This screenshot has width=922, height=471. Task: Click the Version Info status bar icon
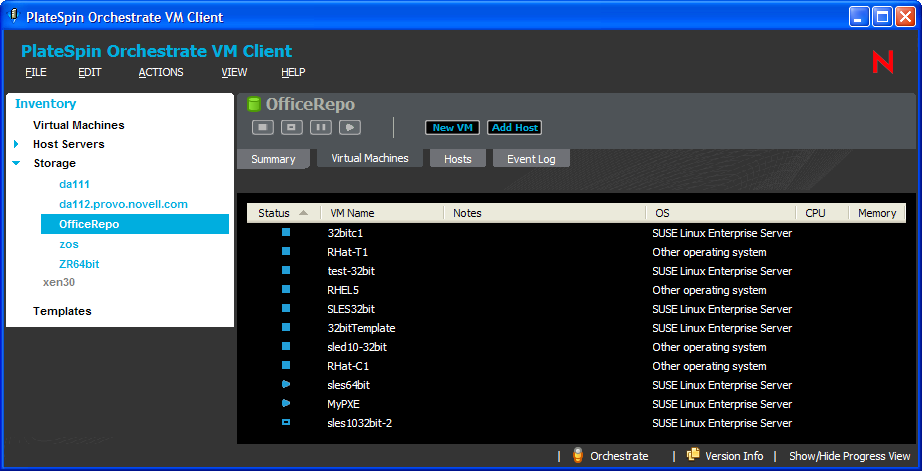(693, 455)
